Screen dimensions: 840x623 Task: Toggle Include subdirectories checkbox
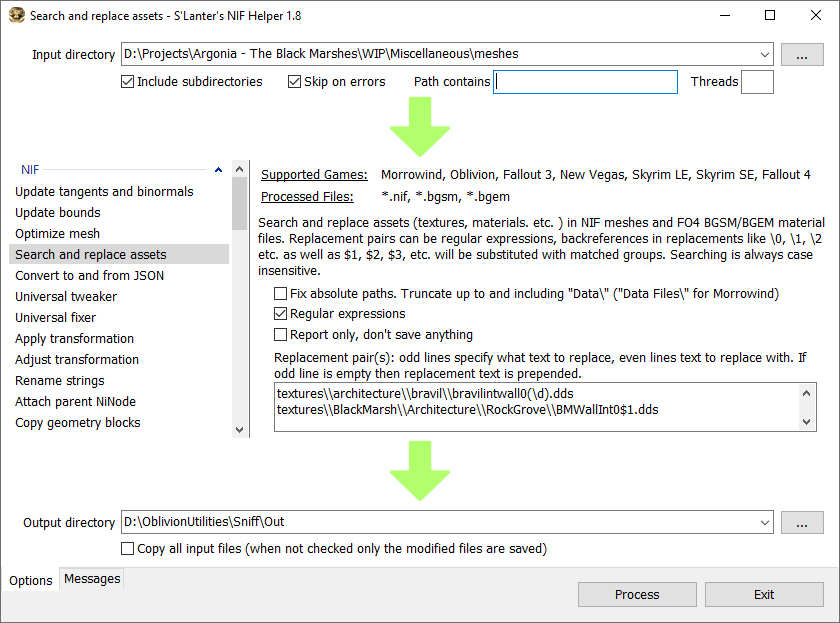pos(127,82)
